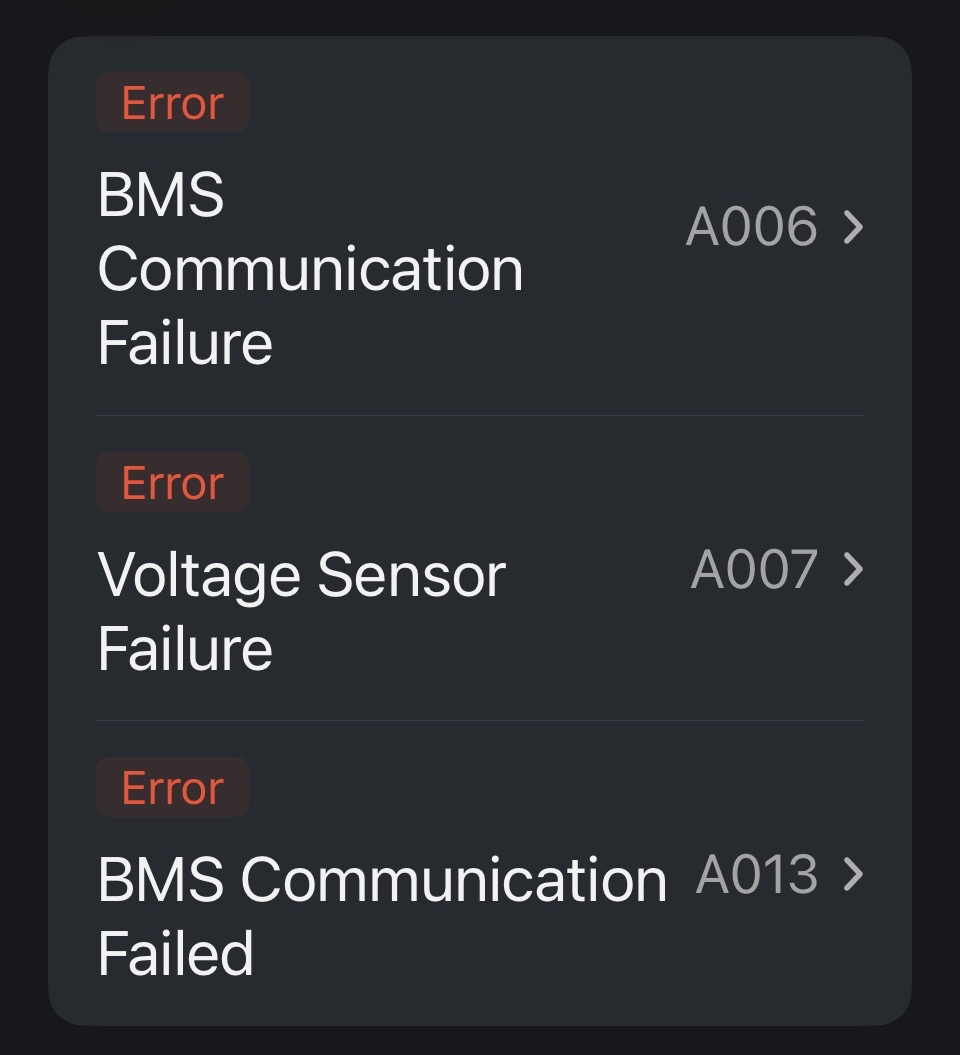Select the A013 error code label

[x=756, y=875]
